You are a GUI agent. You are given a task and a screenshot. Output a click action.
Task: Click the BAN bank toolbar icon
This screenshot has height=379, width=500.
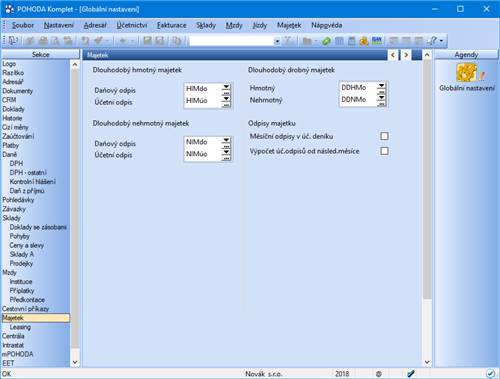pos(377,41)
